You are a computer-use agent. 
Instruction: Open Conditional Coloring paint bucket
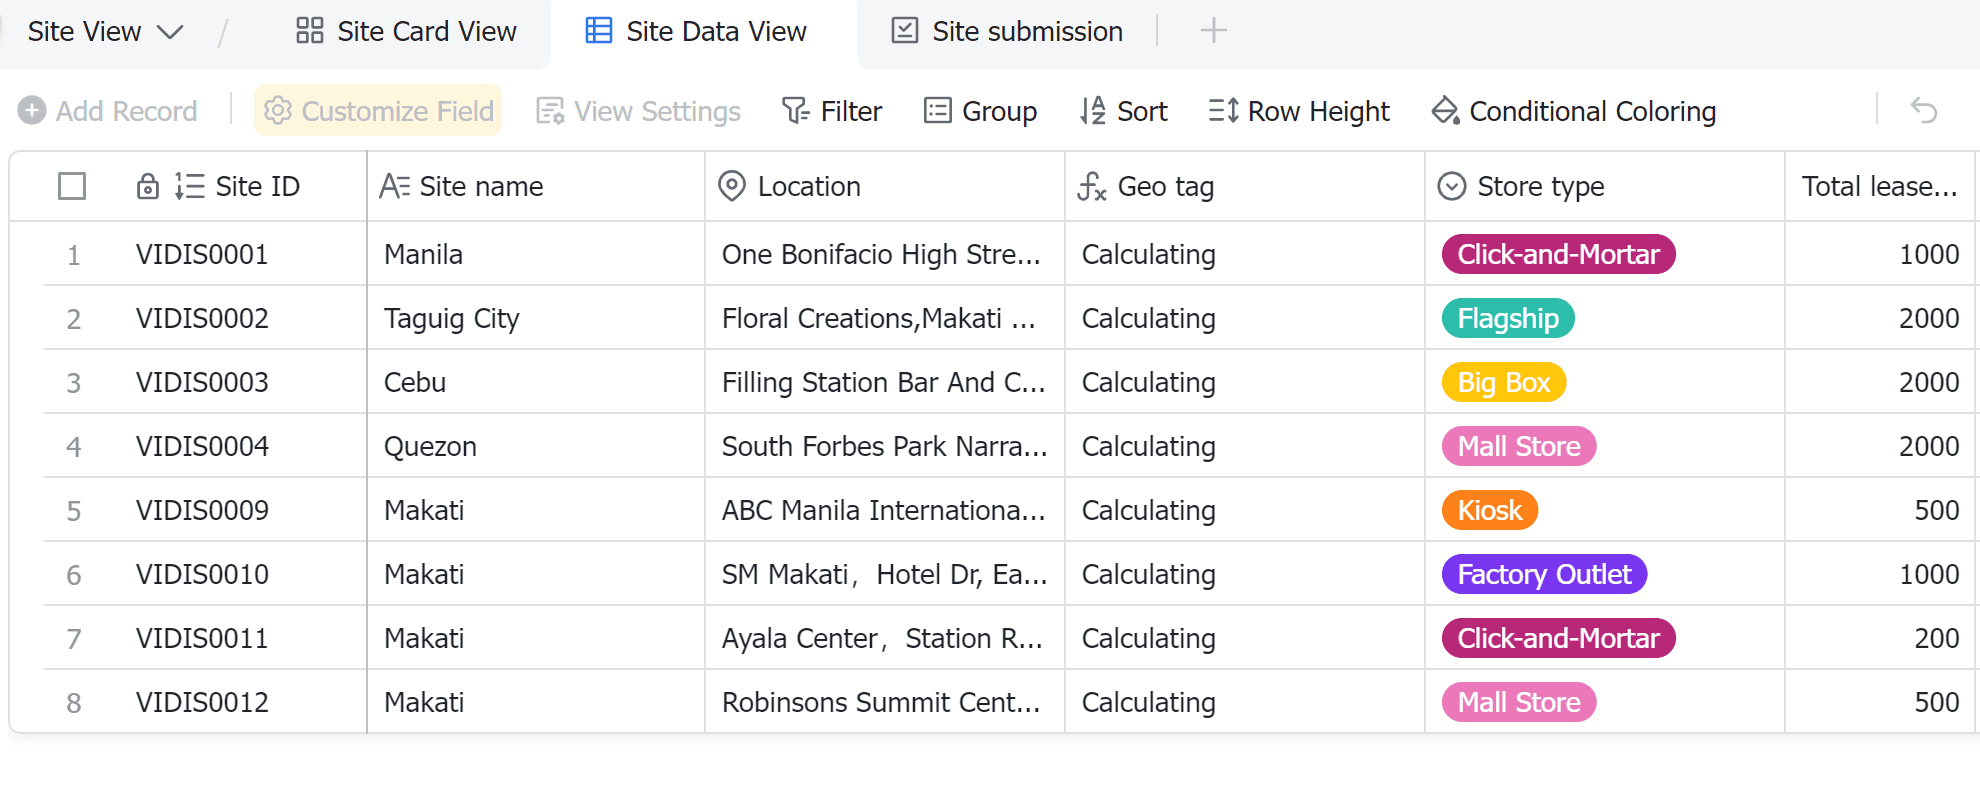pyautogui.click(x=1446, y=111)
